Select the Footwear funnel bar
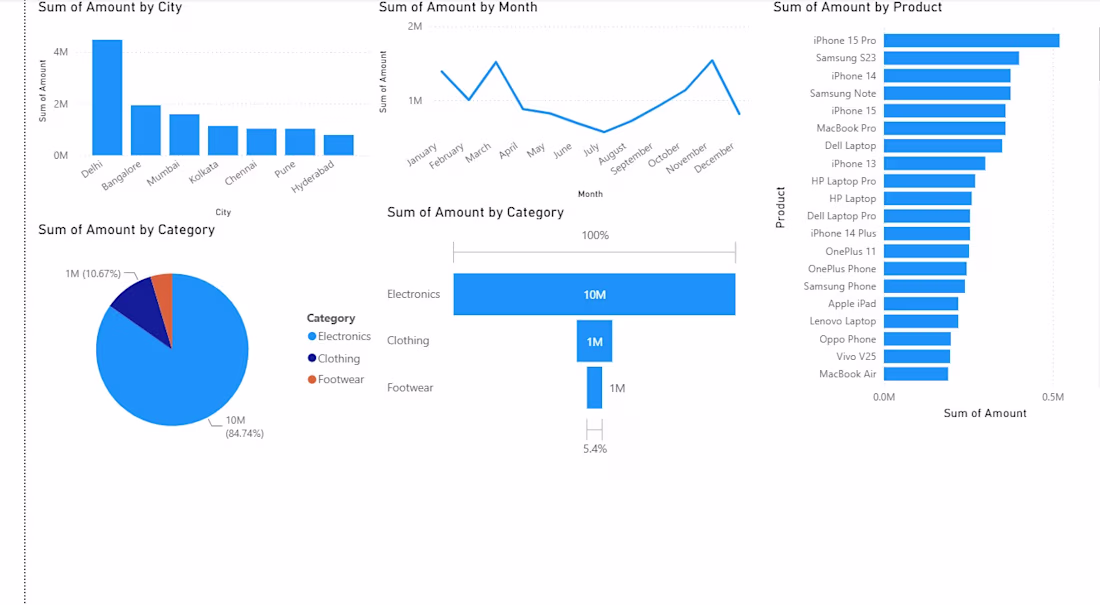Viewport: 1100px width, 605px height. [x=594, y=387]
